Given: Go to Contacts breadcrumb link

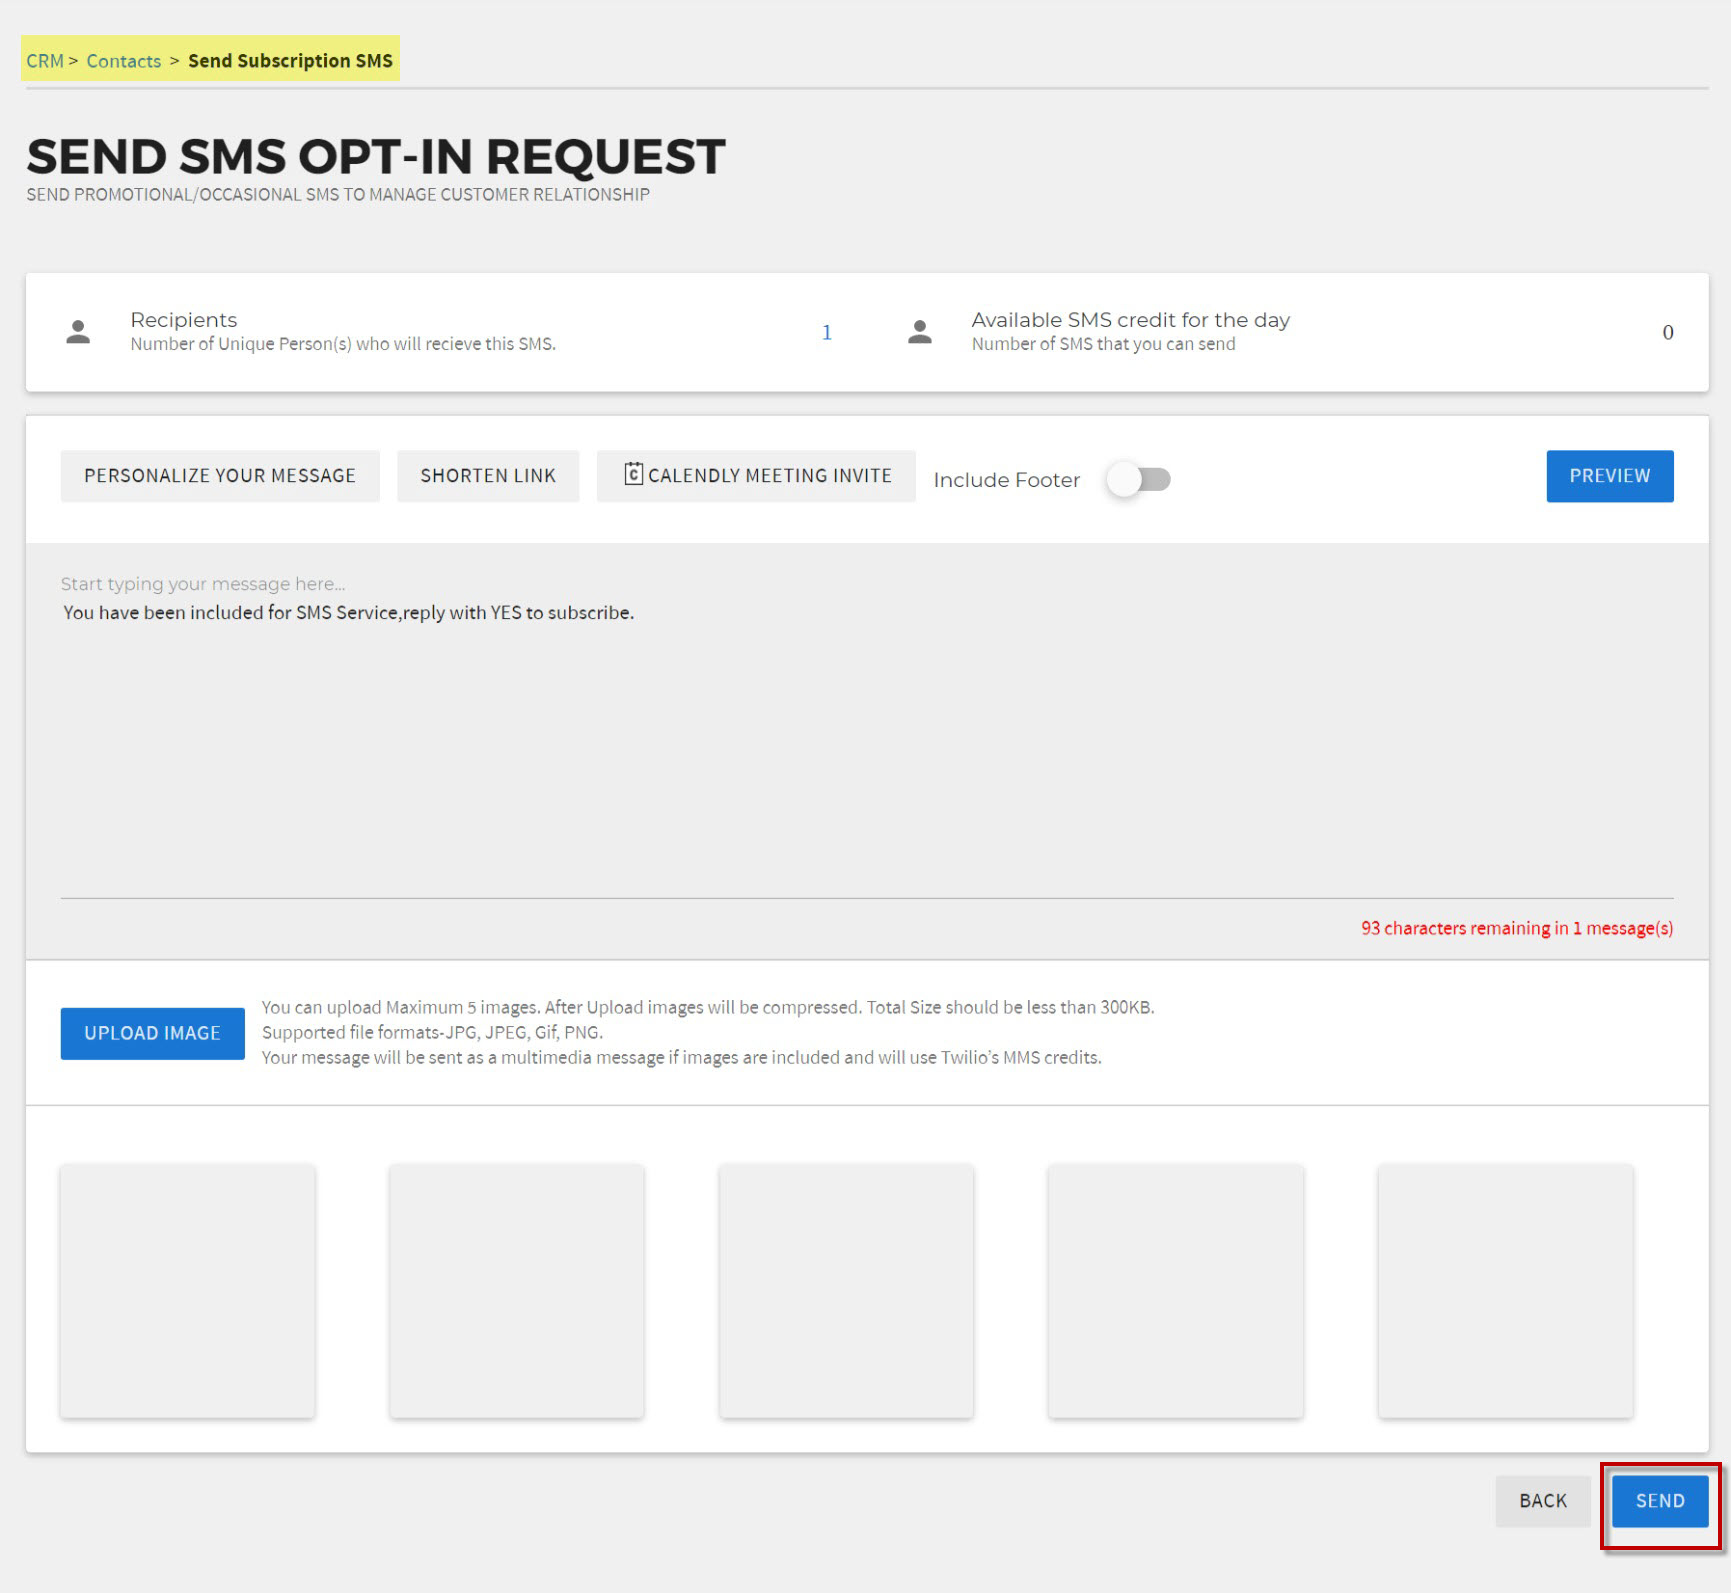Looking at the screenshot, I should coord(123,61).
